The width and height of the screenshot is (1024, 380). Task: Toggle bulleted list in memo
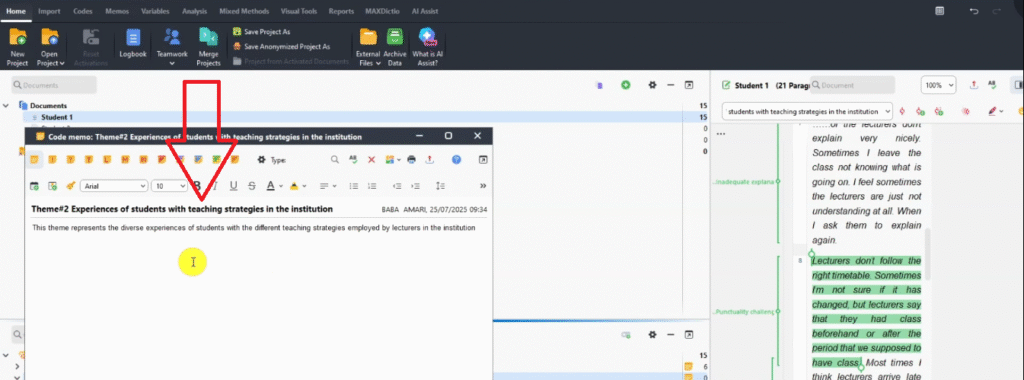click(353, 186)
